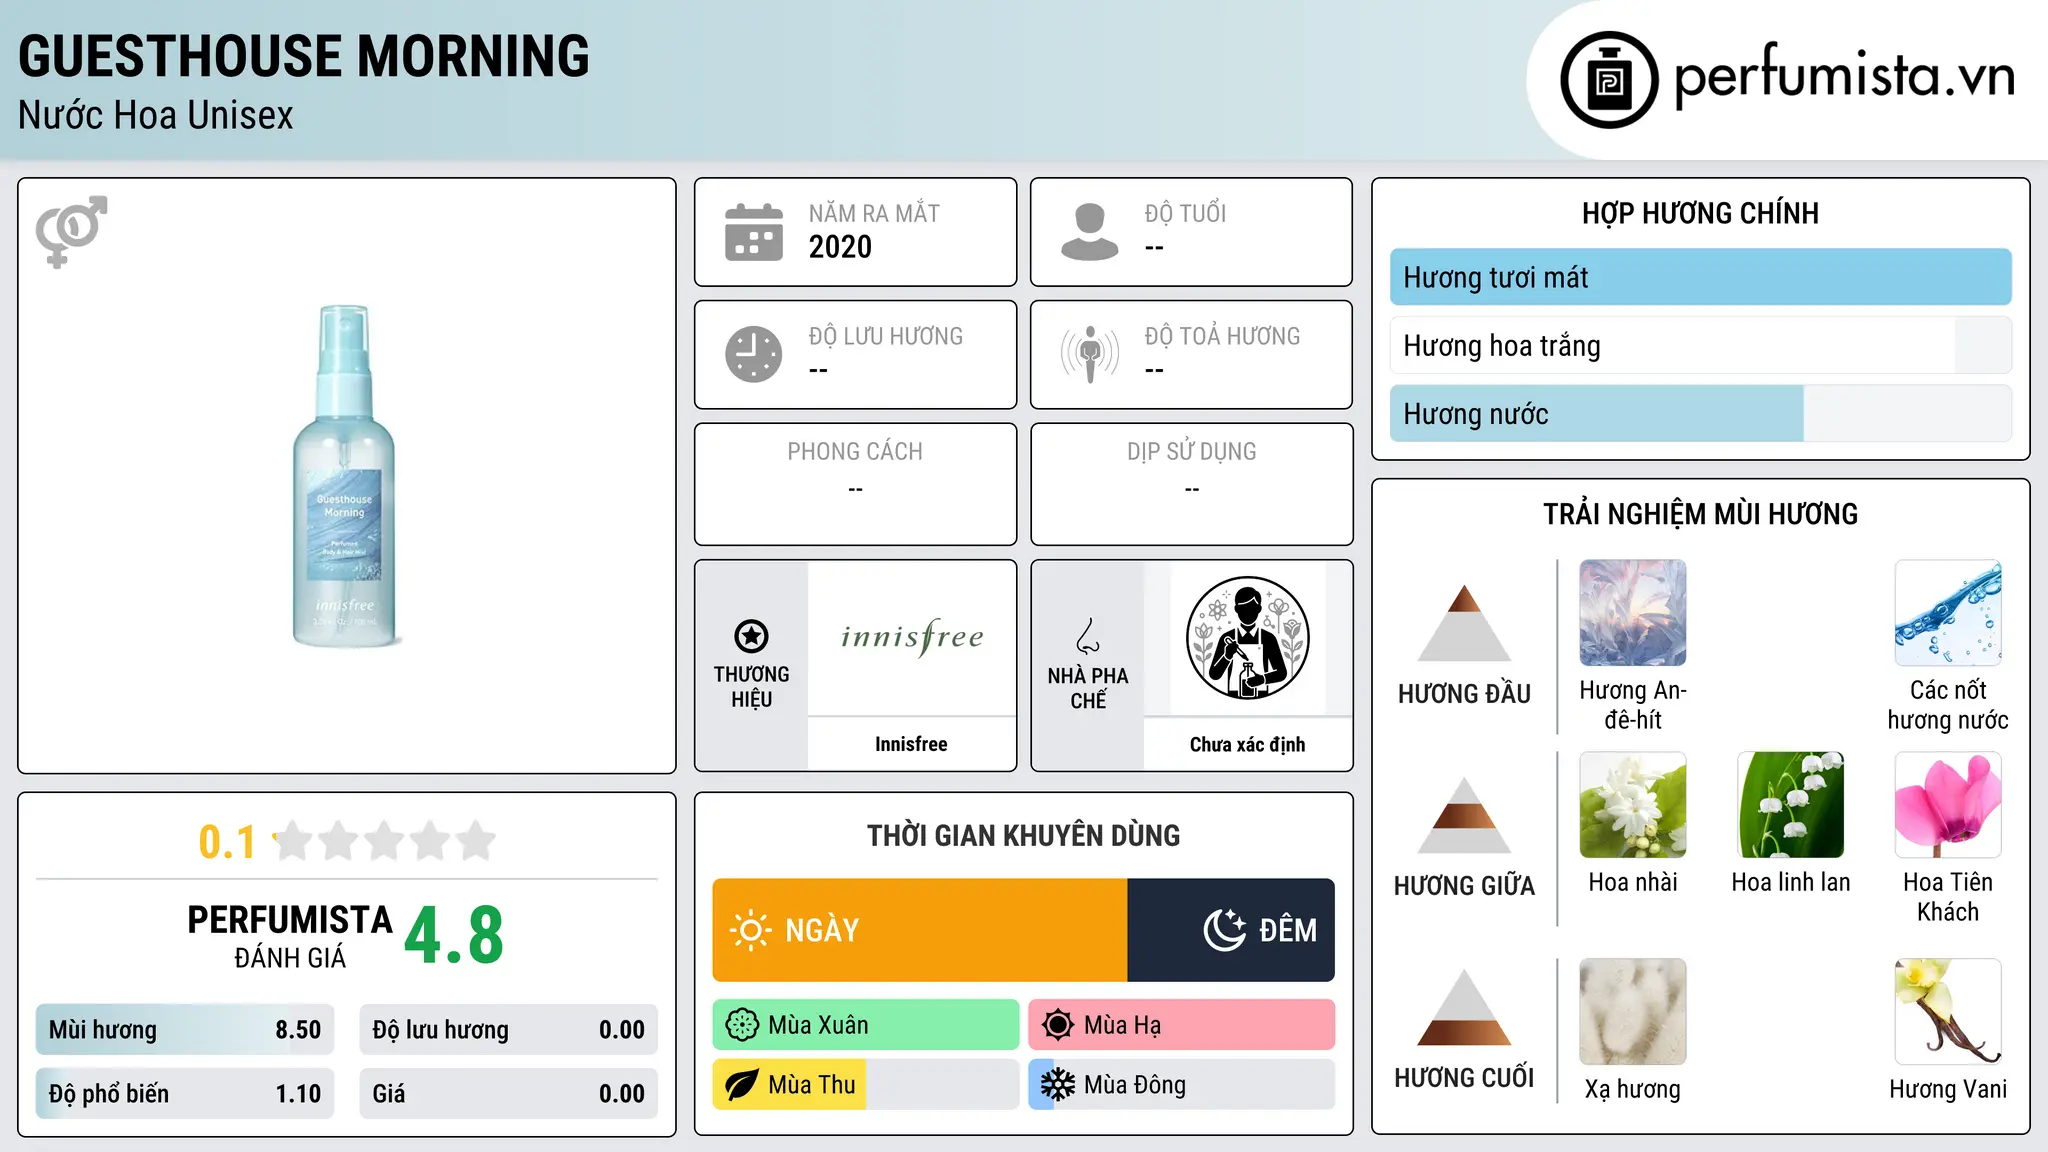Viewport: 2048px width, 1152px height.
Task: Select the Mùa Đông season bar
Action: (x=1182, y=1085)
